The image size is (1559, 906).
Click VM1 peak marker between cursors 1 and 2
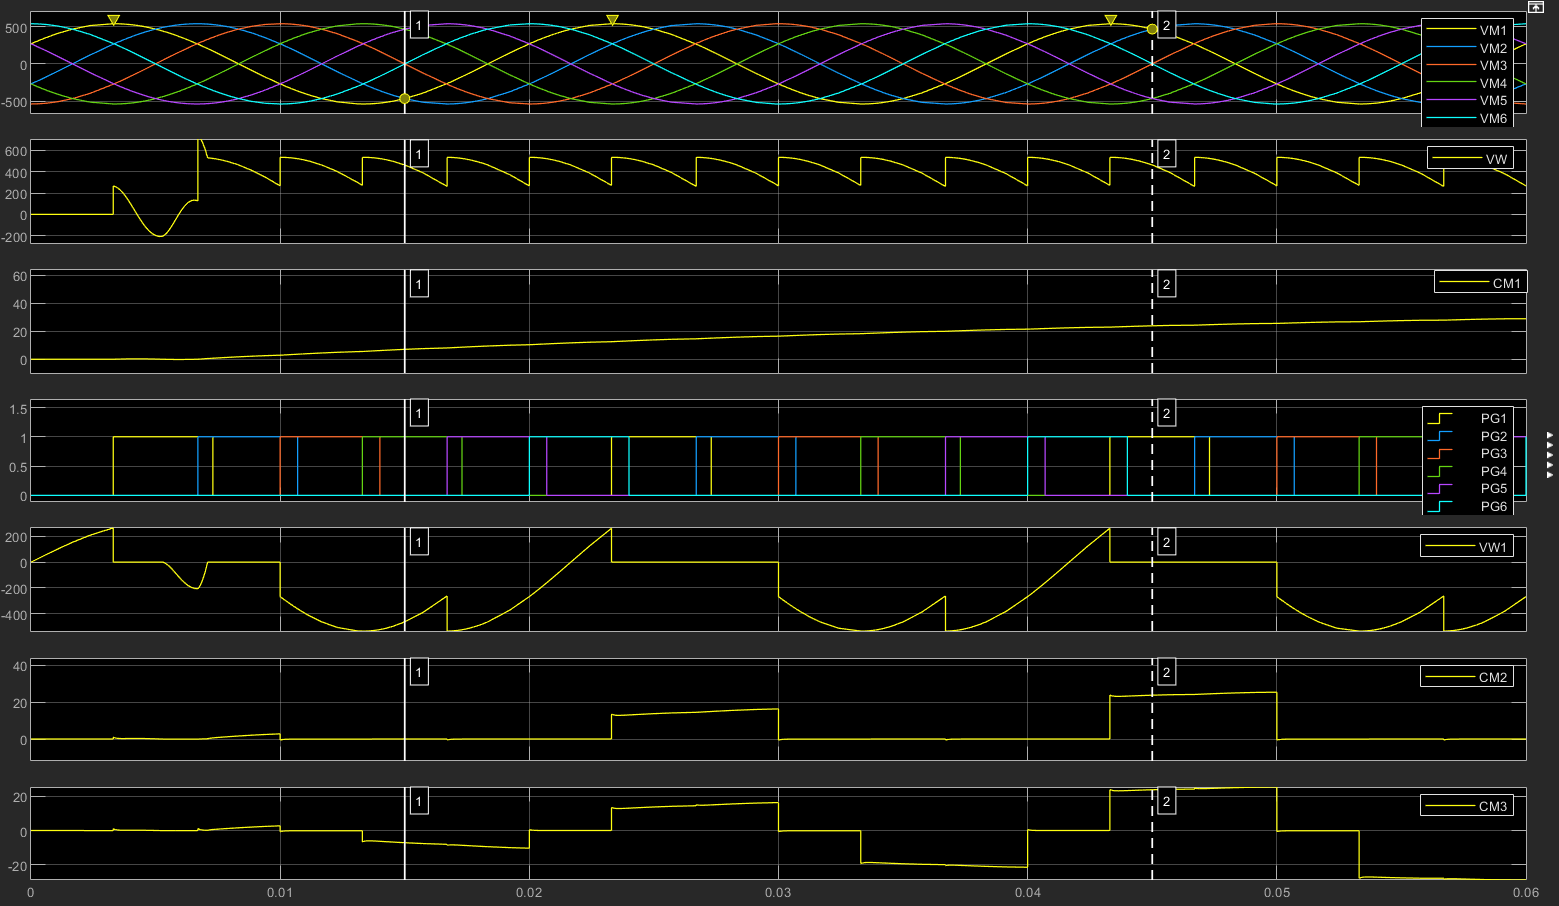(x=613, y=20)
